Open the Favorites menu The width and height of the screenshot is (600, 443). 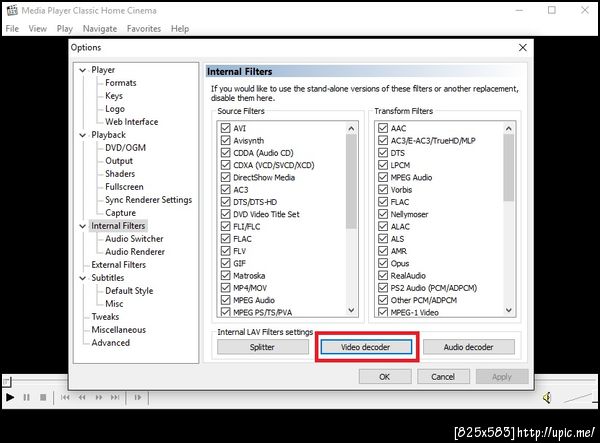click(144, 29)
